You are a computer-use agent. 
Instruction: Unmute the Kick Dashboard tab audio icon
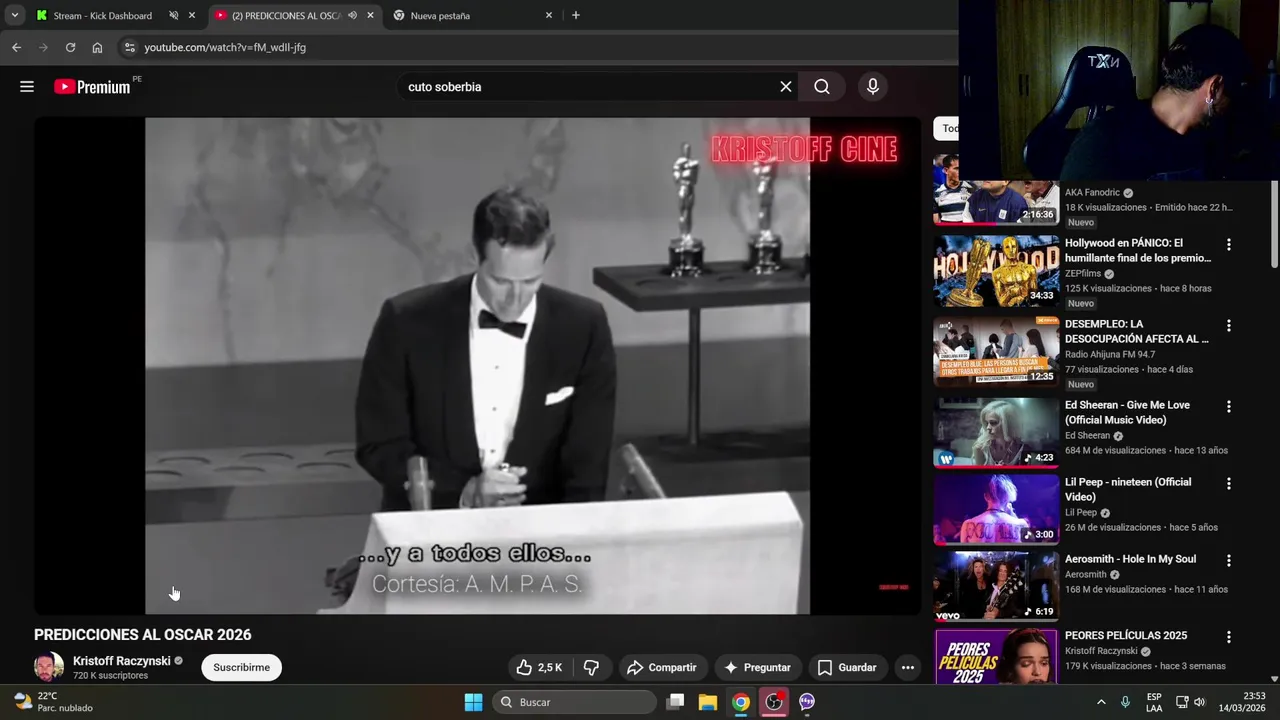pyautogui.click(x=174, y=15)
